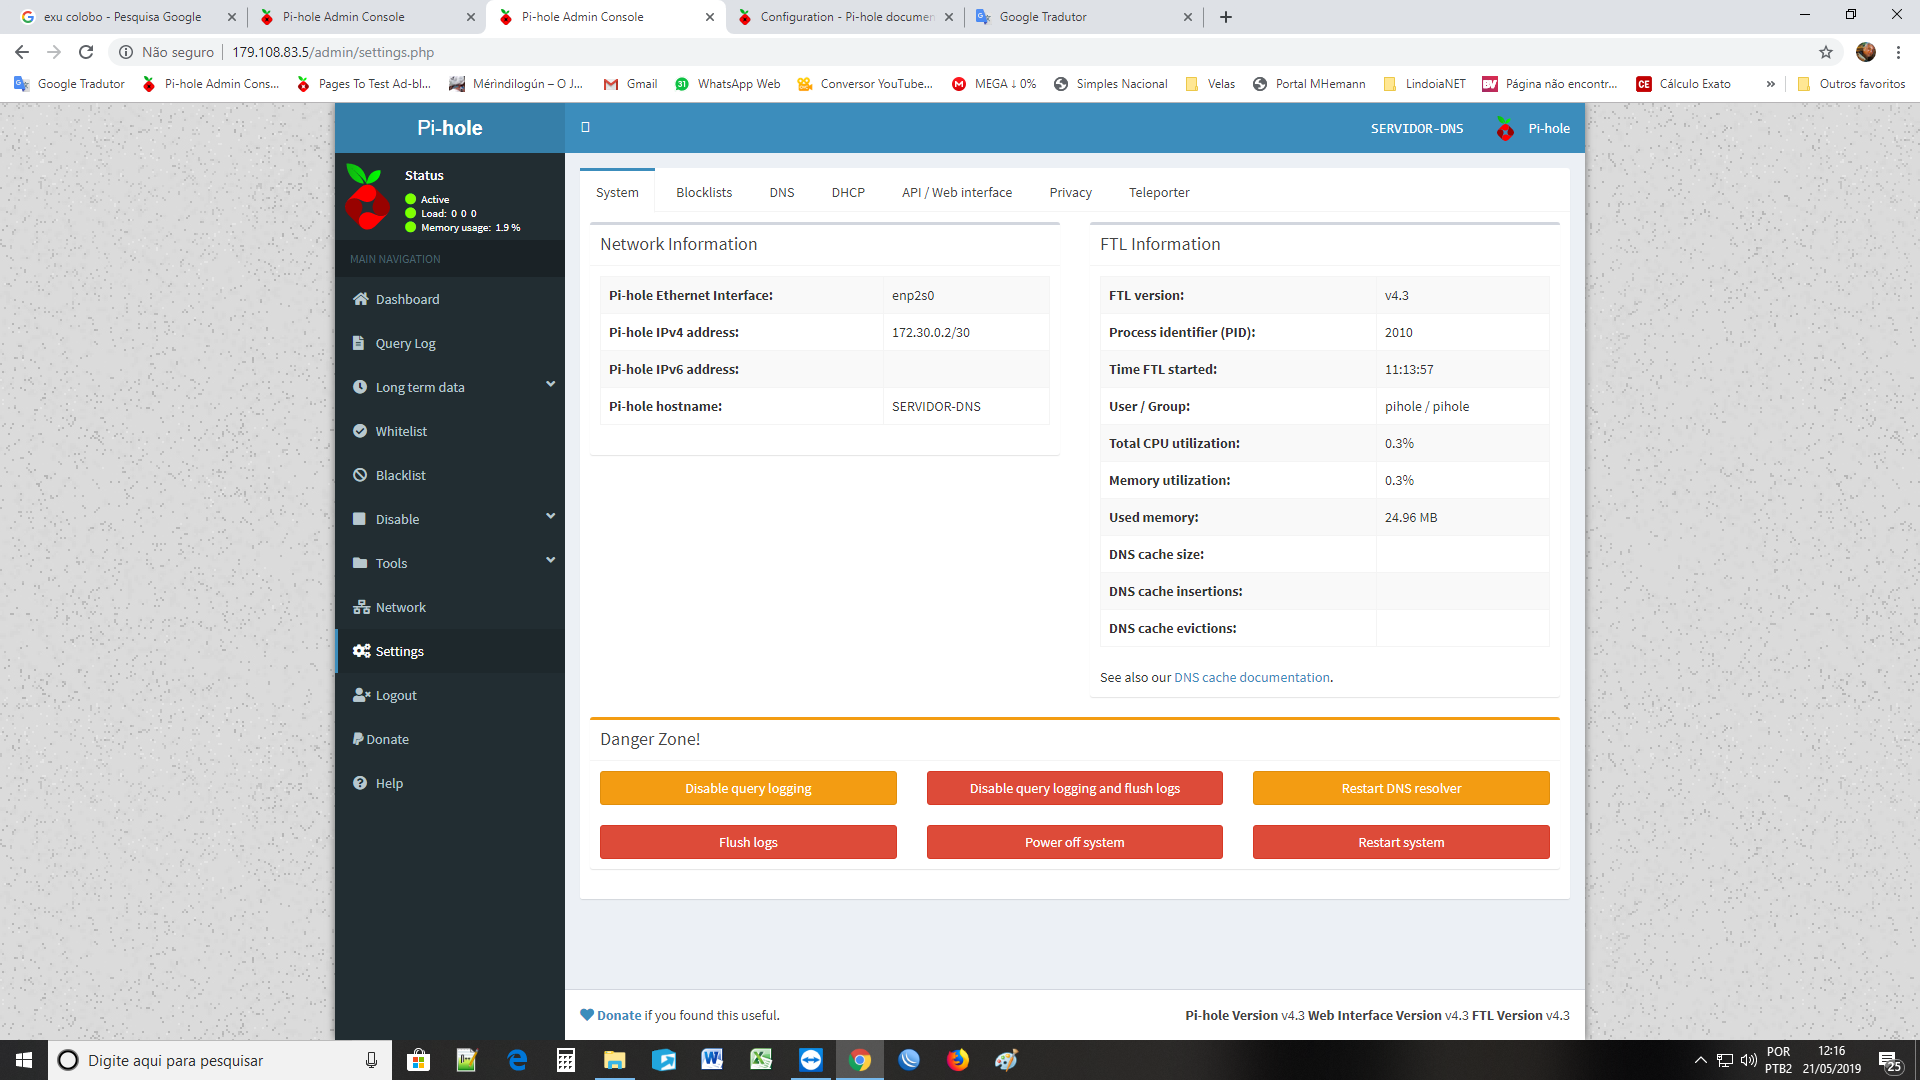1920x1080 pixels.
Task: Expand the Long term data menu
Action: 450,387
